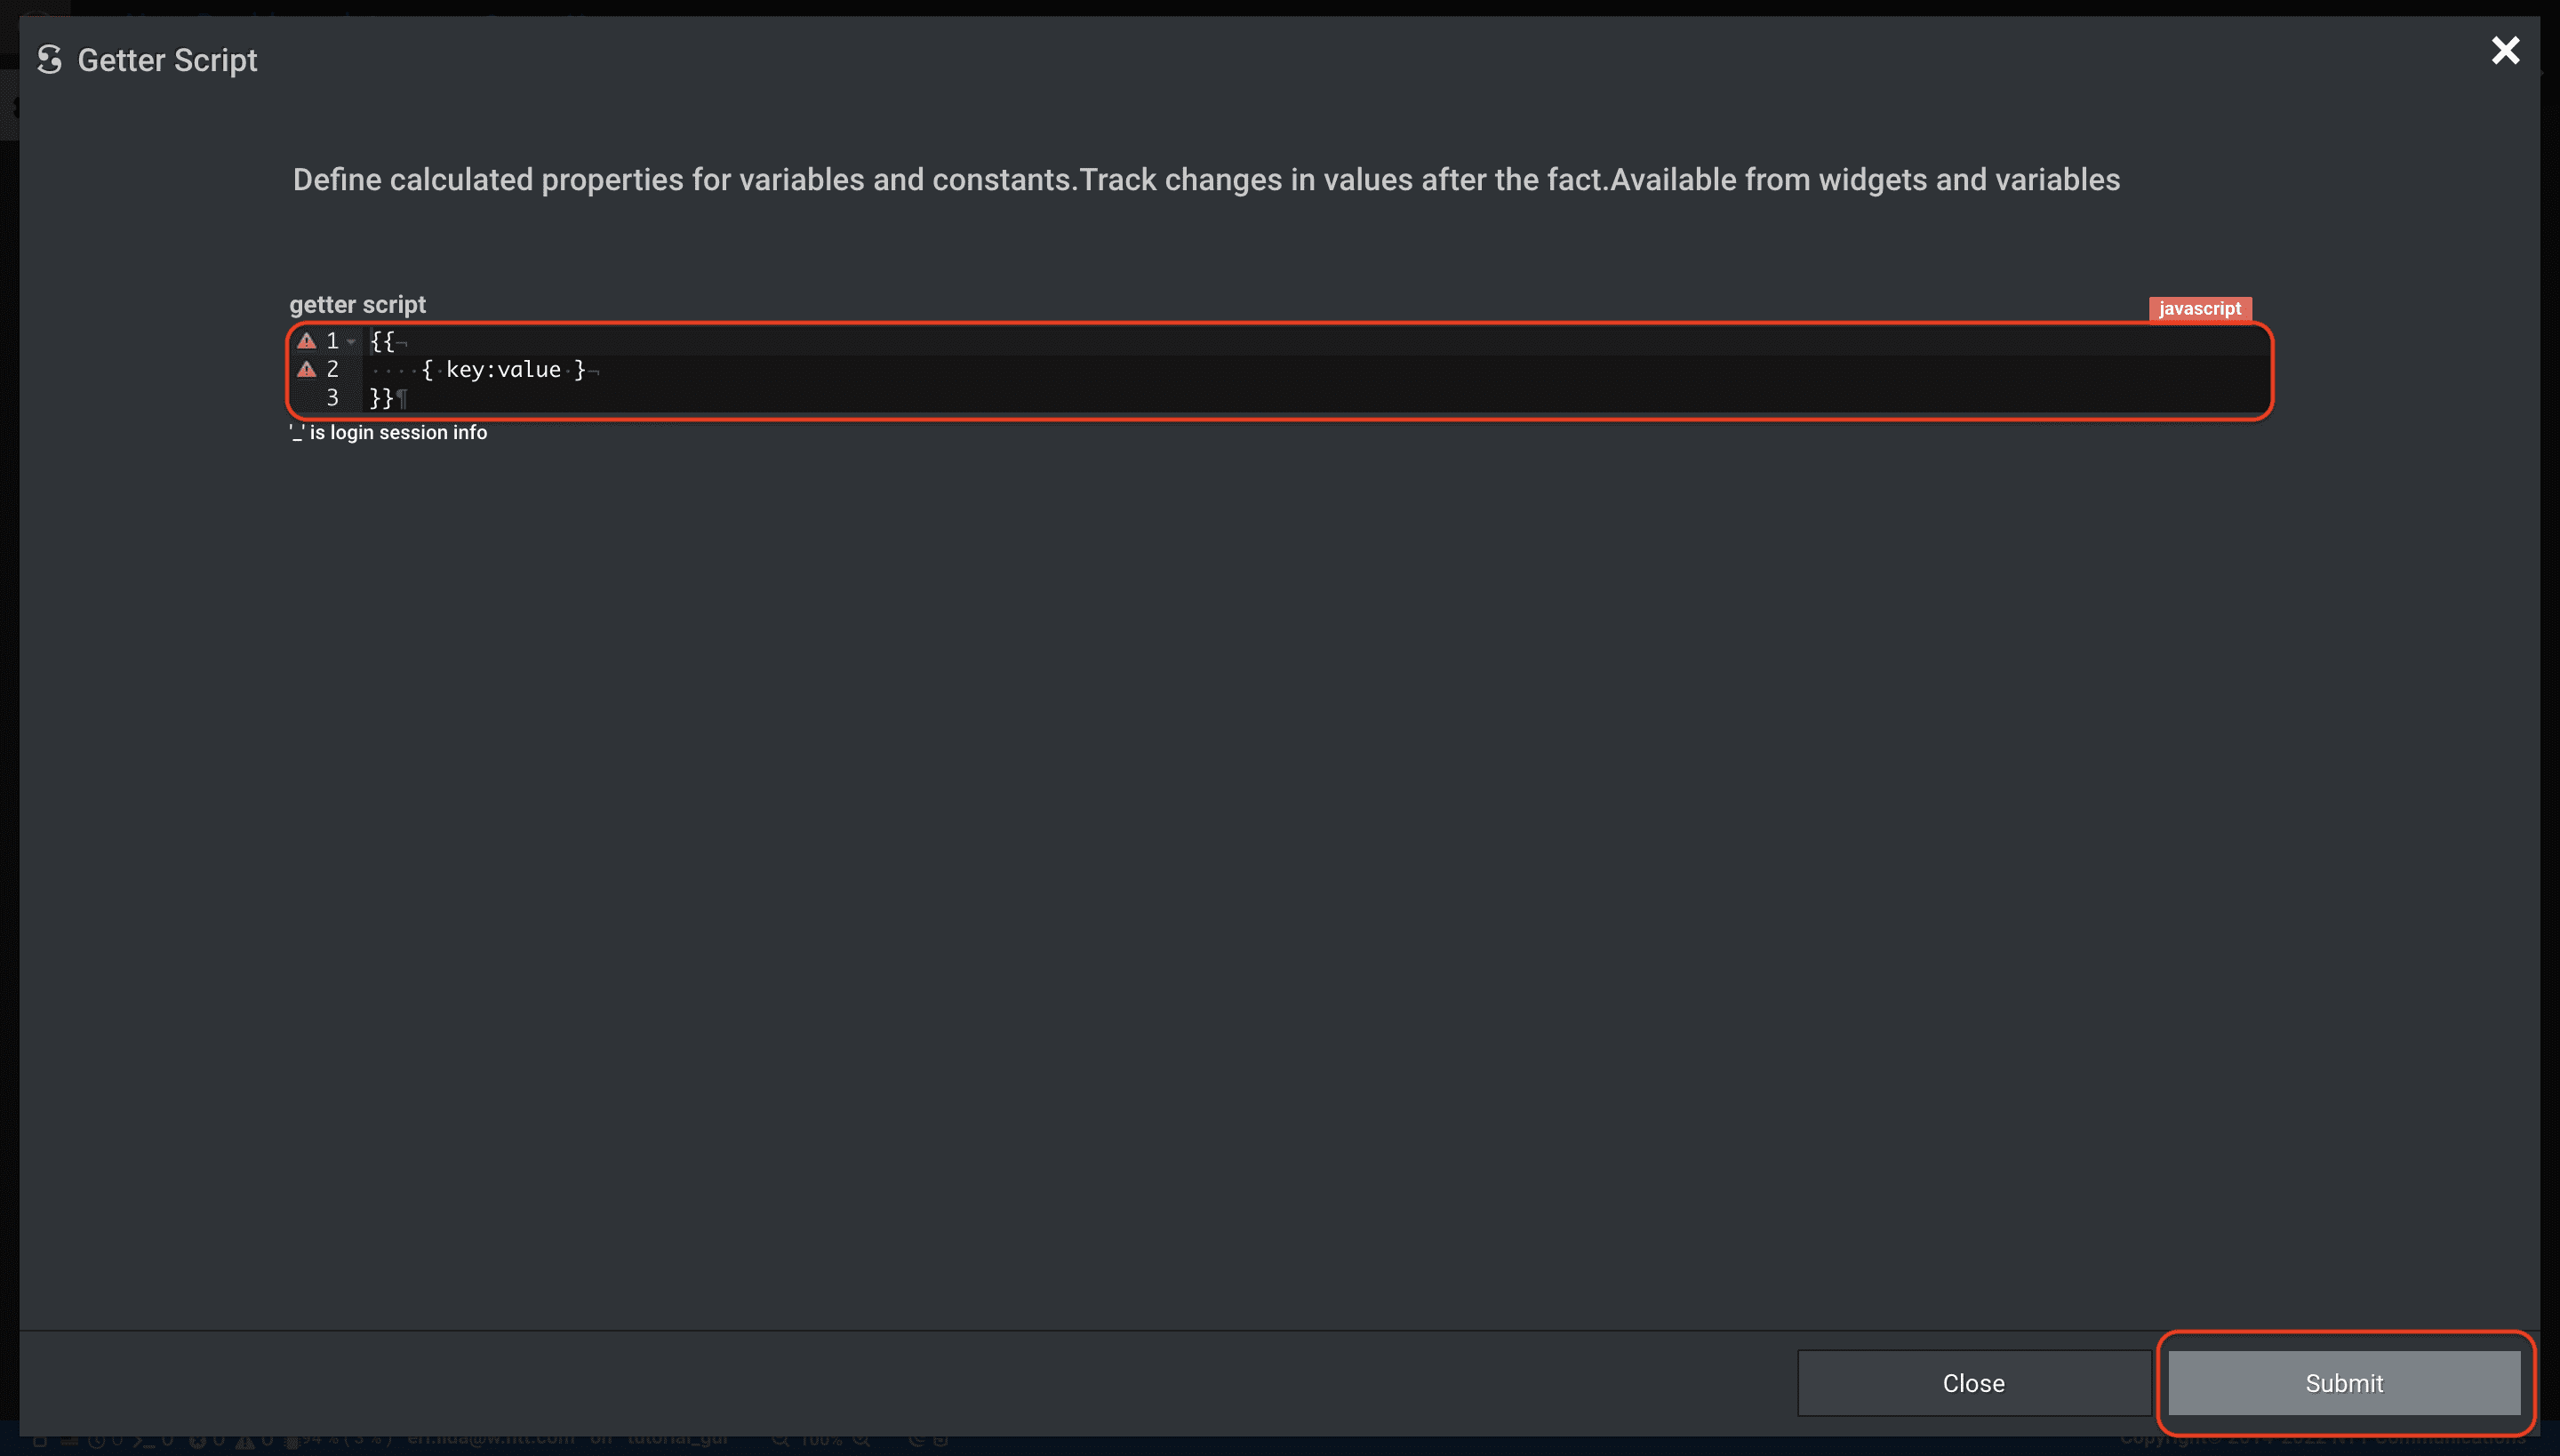
Task: Click empty space at end of editor line 2
Action: [1400, 370]
